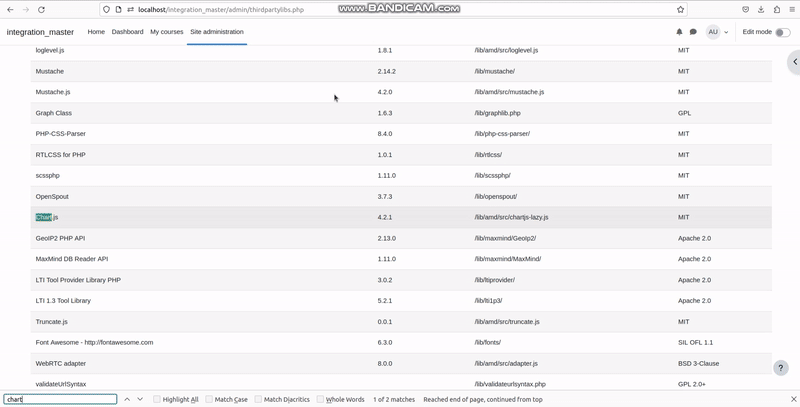
Task: Click PHP-CSS-Parser library name
Action: coord(61,134)
